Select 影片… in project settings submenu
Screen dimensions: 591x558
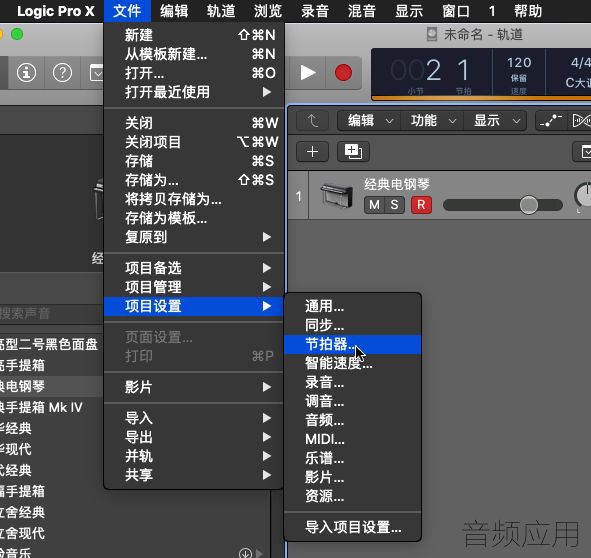click(352, 477)
